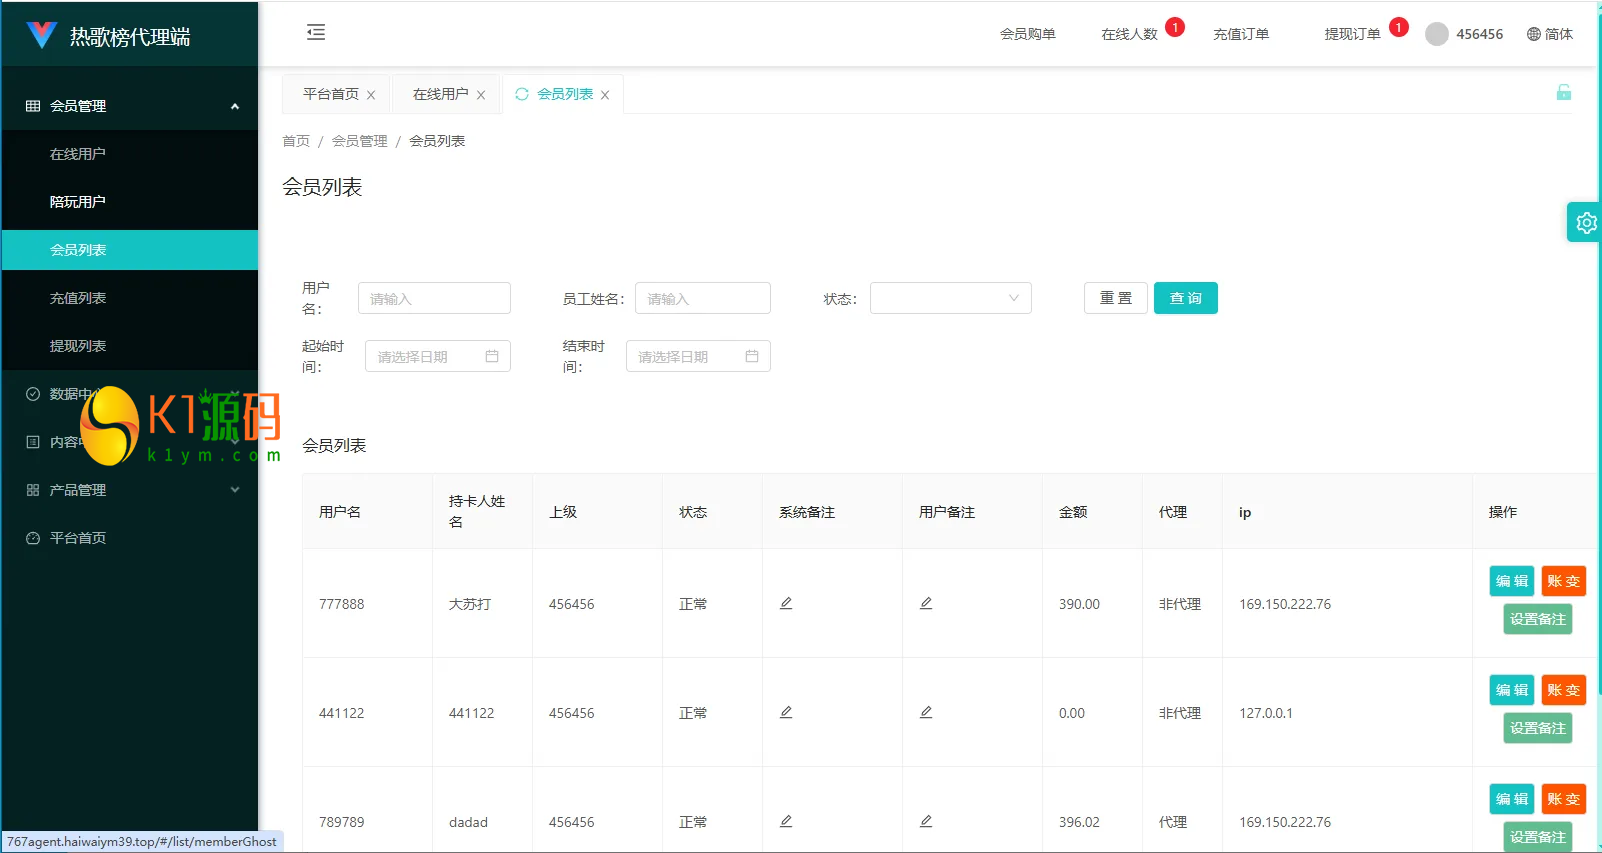Open 在线人数 in the top bar
Viewport: 1602px width, 853px height.
pyautogui.click(x=1130, y=34)
